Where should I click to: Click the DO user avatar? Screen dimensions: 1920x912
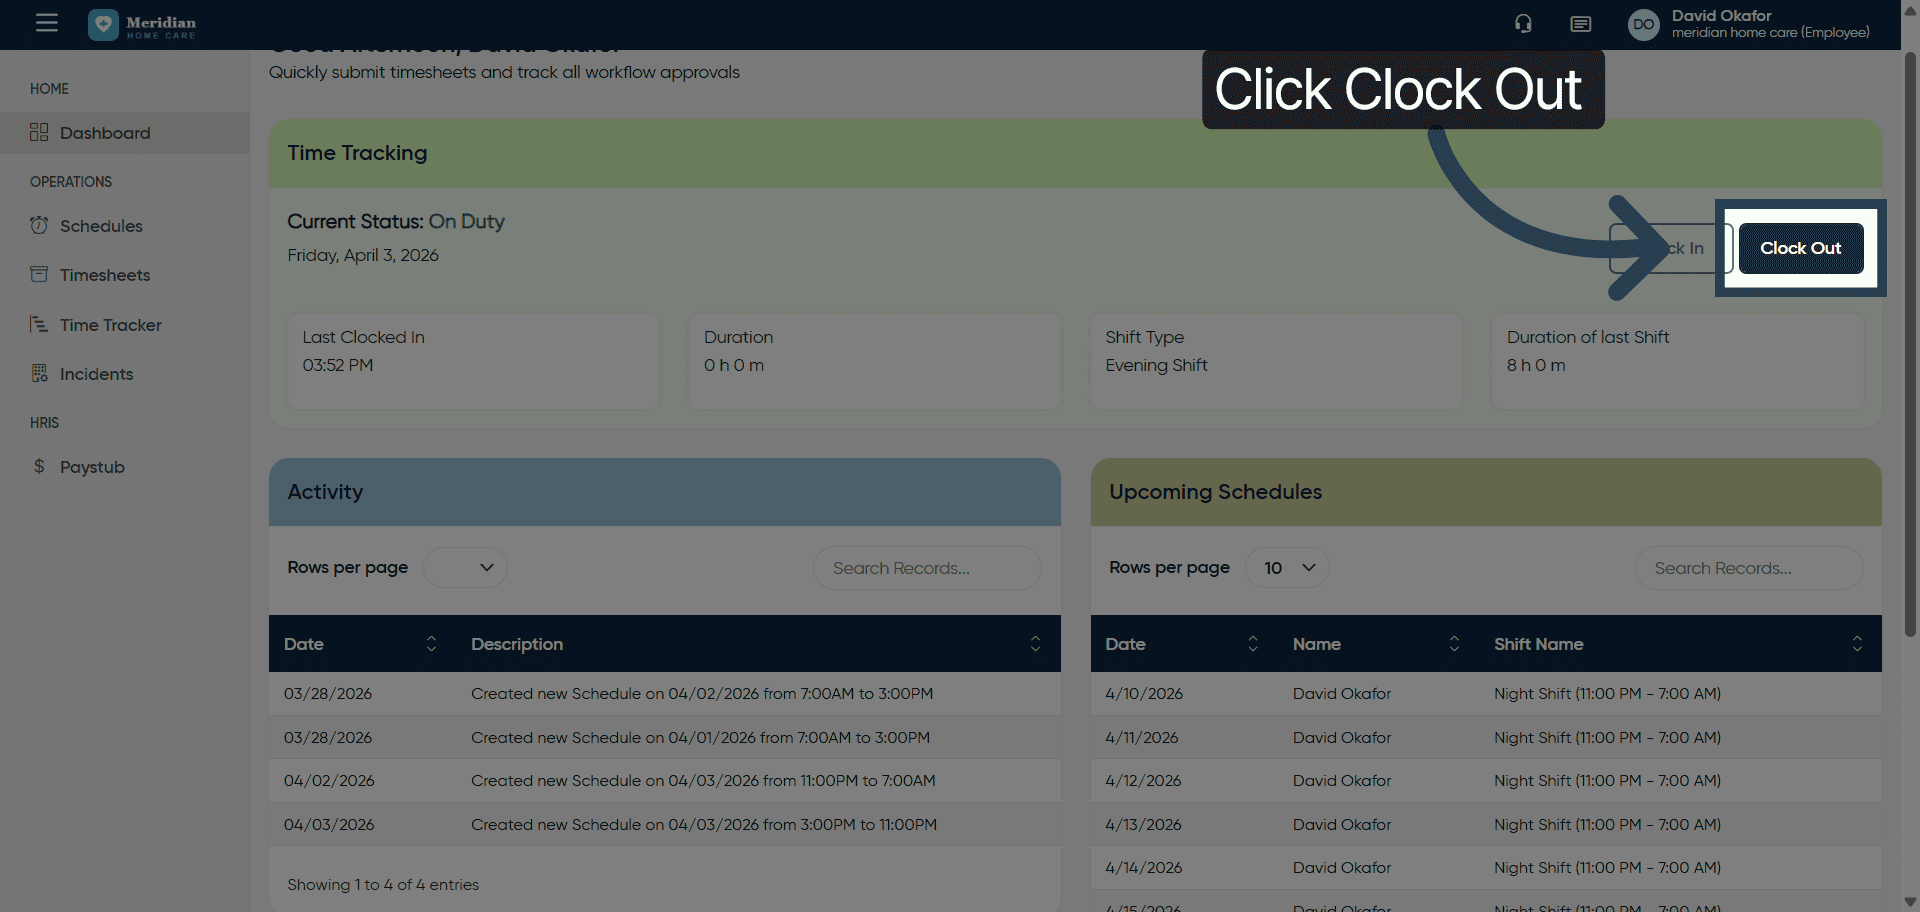point(1643,25)
